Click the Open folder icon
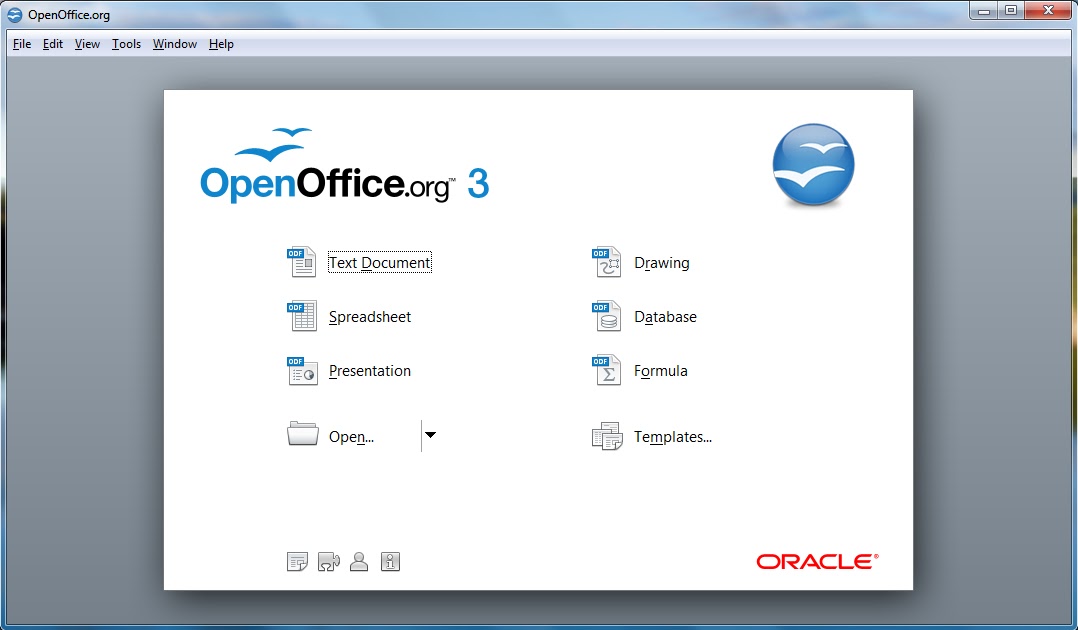The image size is (1078, 630). click(302, 435)
